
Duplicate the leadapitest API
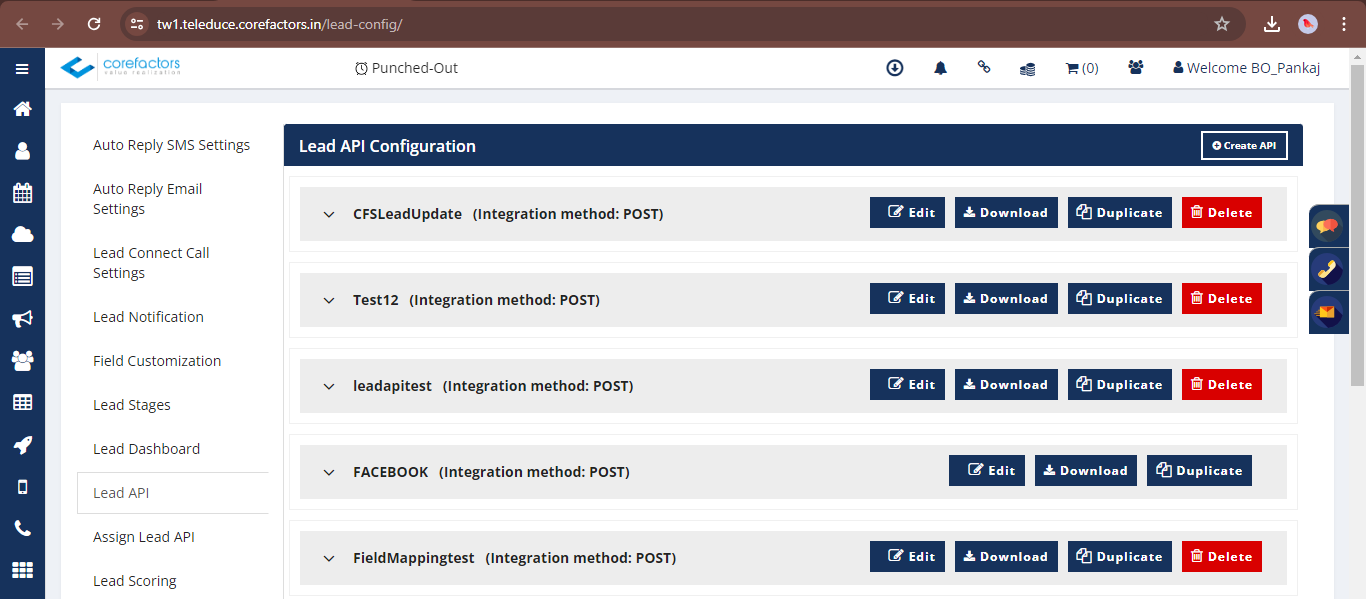tap(1120, 384)
